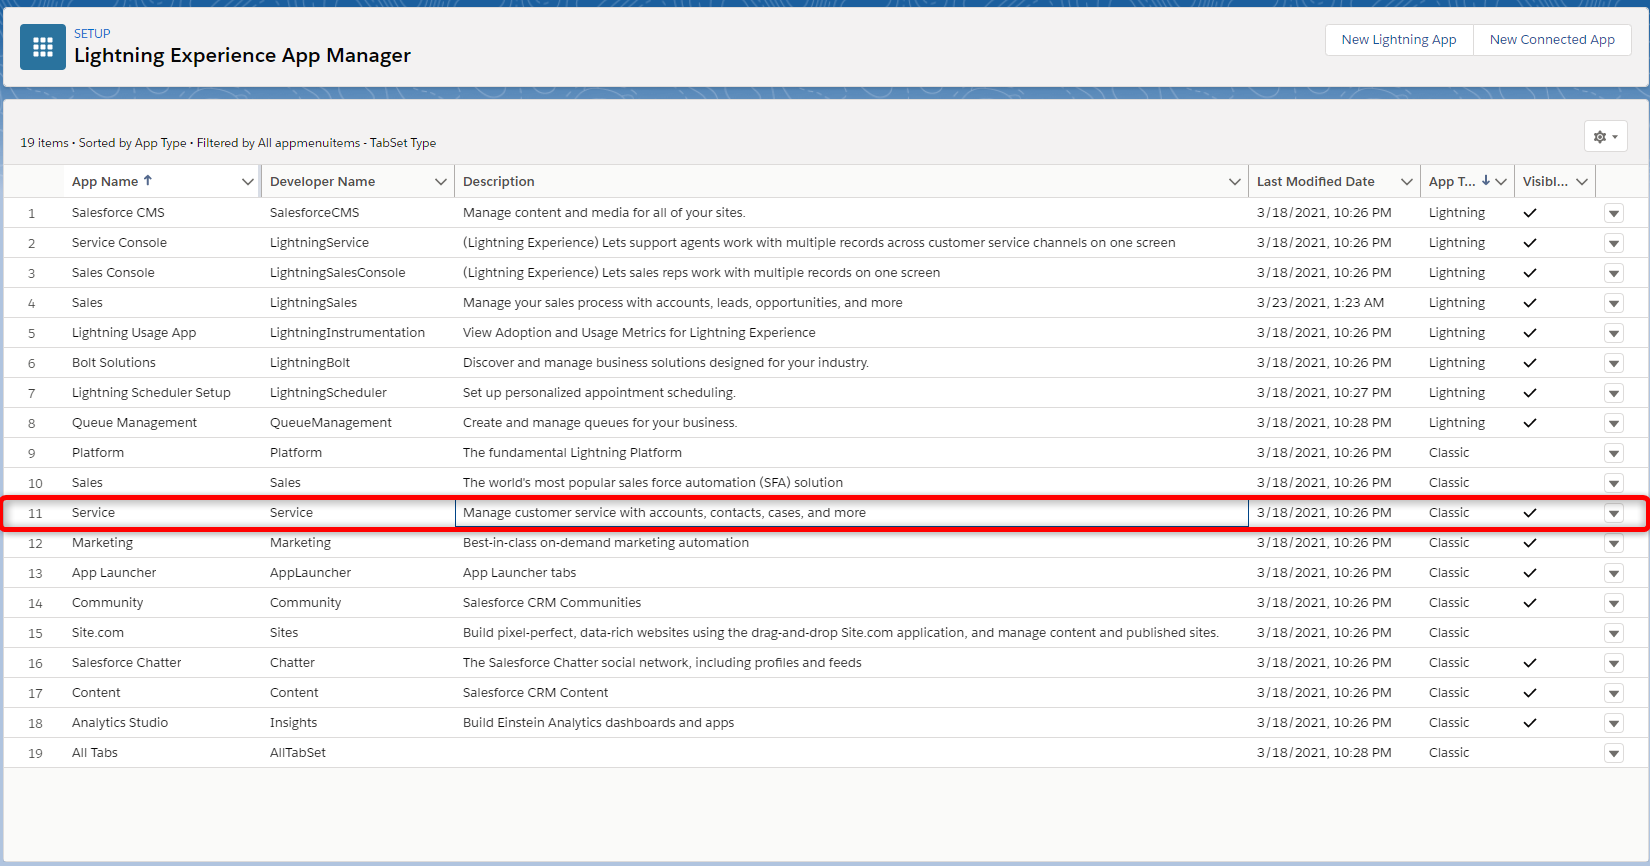Click the SETUP breadcrumb label
The width and height of the screenshot is (1650, 866).
click(92, 34)
